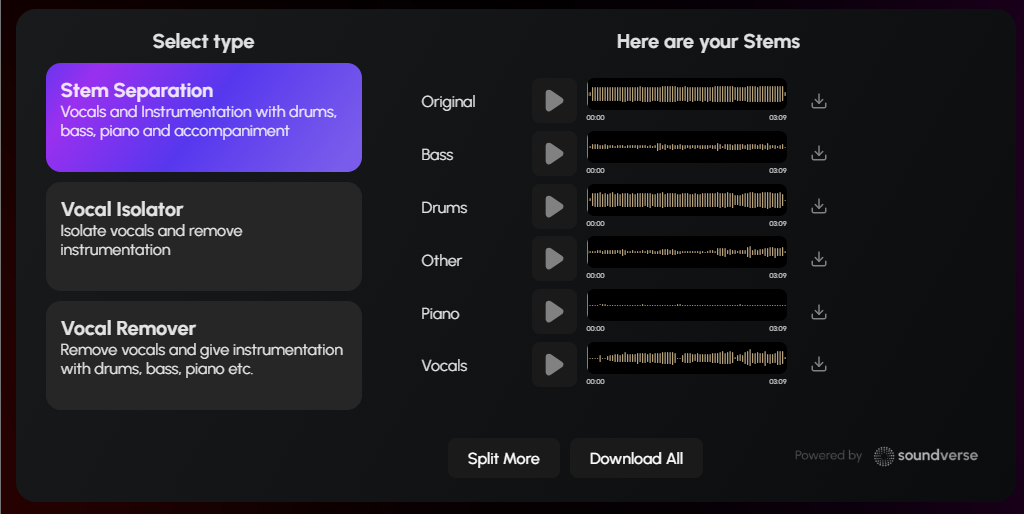Play the Other stem
This screenshot has height=514, width=1024.
click(554, 259)
